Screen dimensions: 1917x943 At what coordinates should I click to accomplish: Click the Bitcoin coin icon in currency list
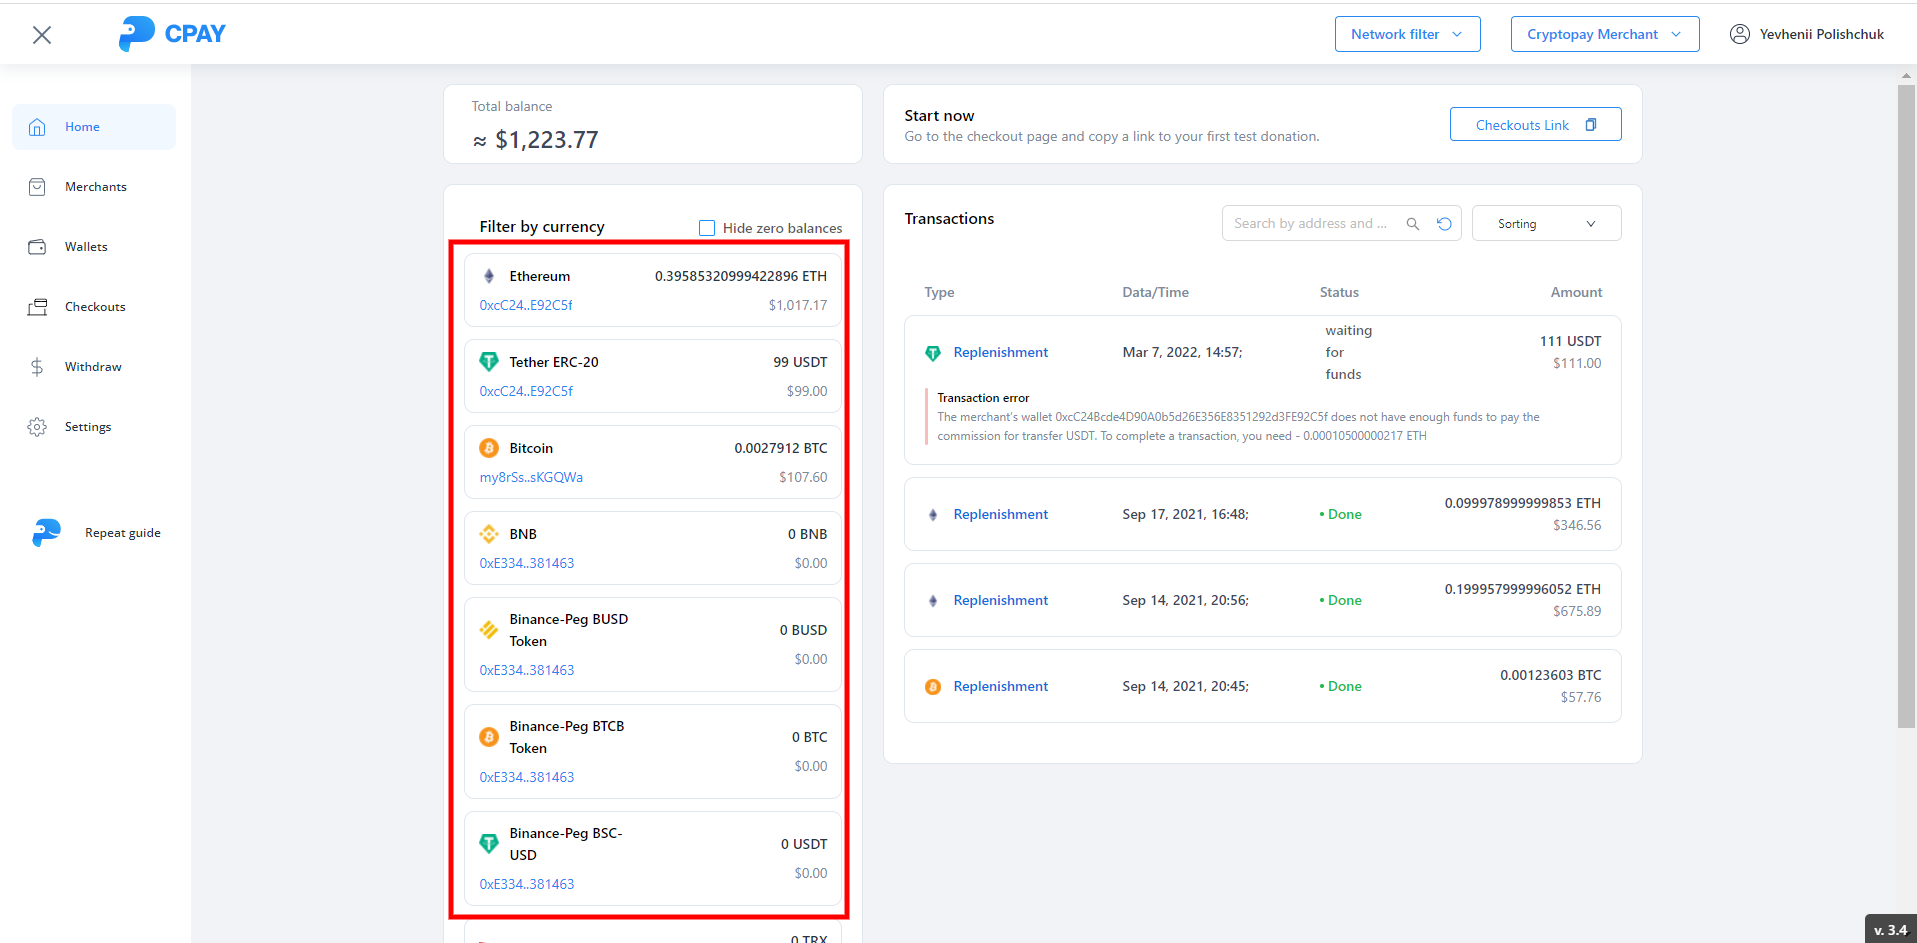pyautogui.click(x=489, y=448)
